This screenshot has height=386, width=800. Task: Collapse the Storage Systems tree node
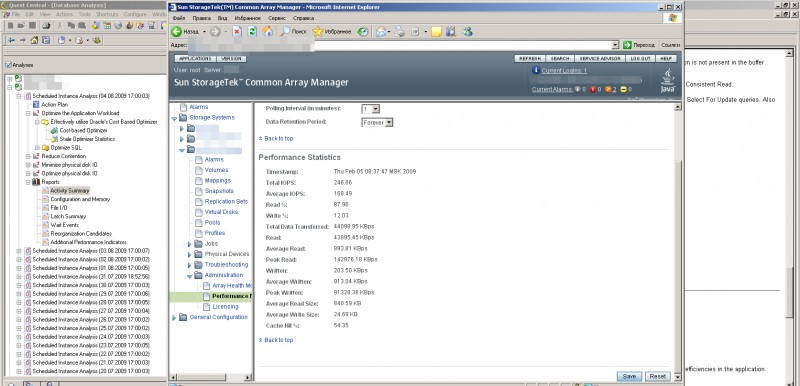175,118
